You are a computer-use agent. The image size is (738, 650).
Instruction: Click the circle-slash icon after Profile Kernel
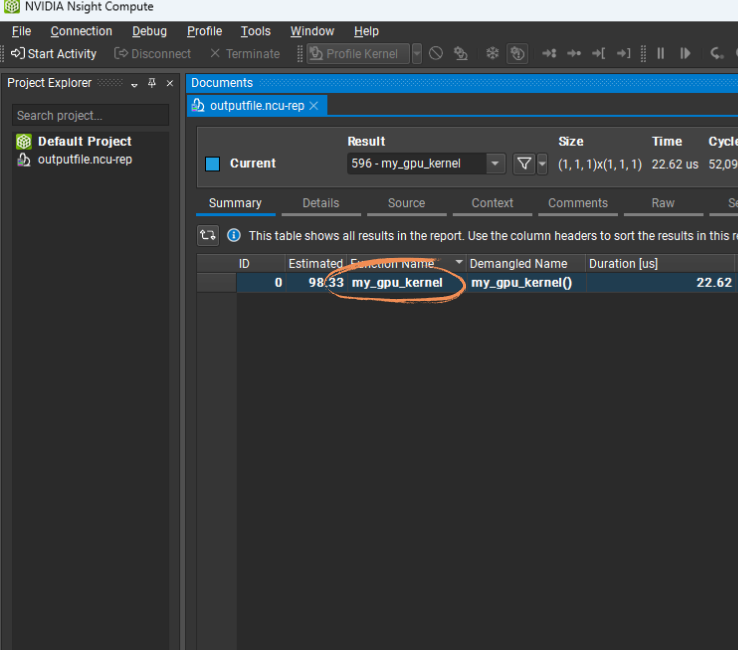[x=436, y=53]
